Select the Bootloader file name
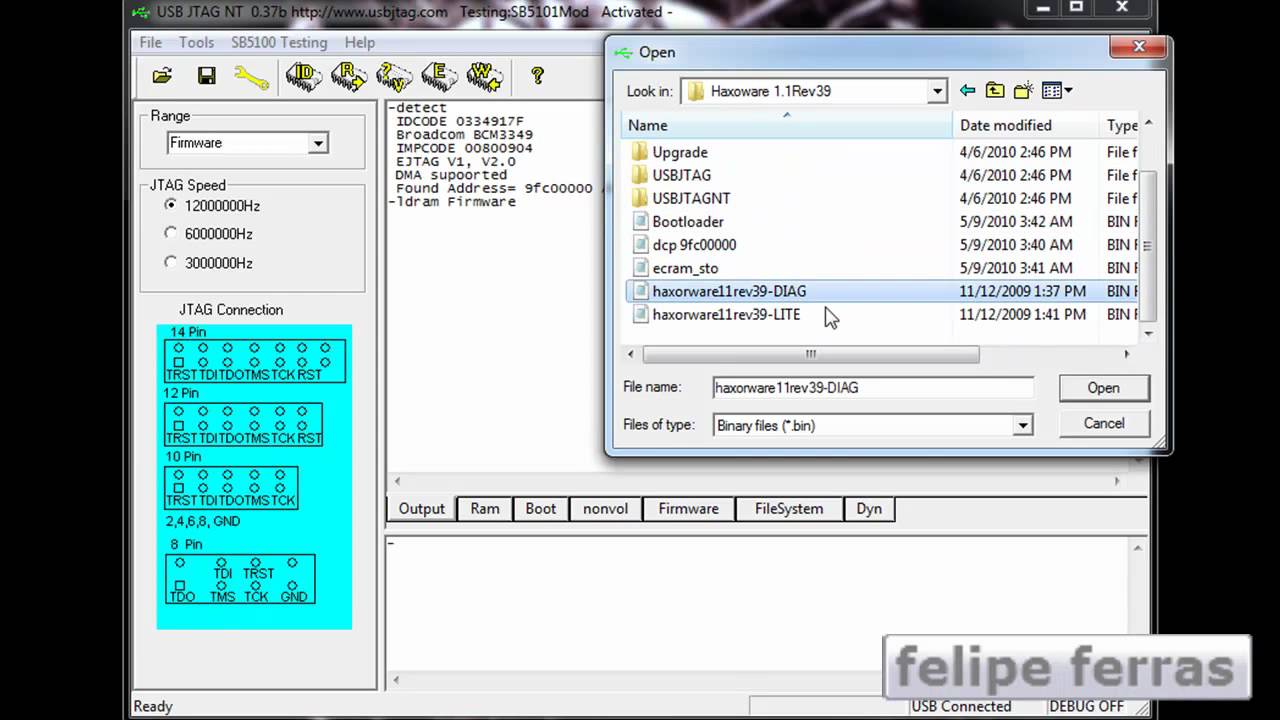 688,221
